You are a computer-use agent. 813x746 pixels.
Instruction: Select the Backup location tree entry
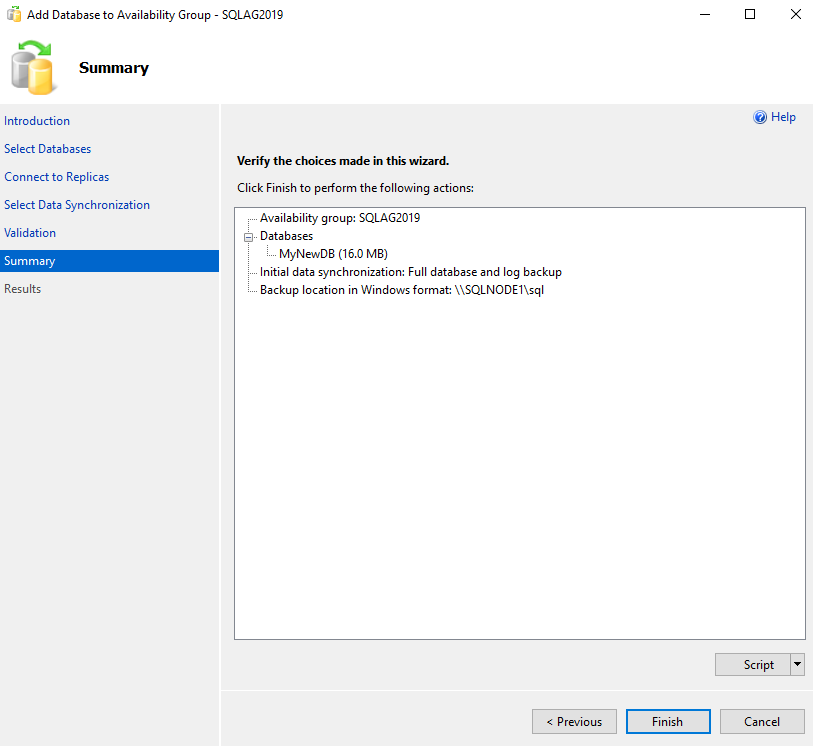click(401, 290)
